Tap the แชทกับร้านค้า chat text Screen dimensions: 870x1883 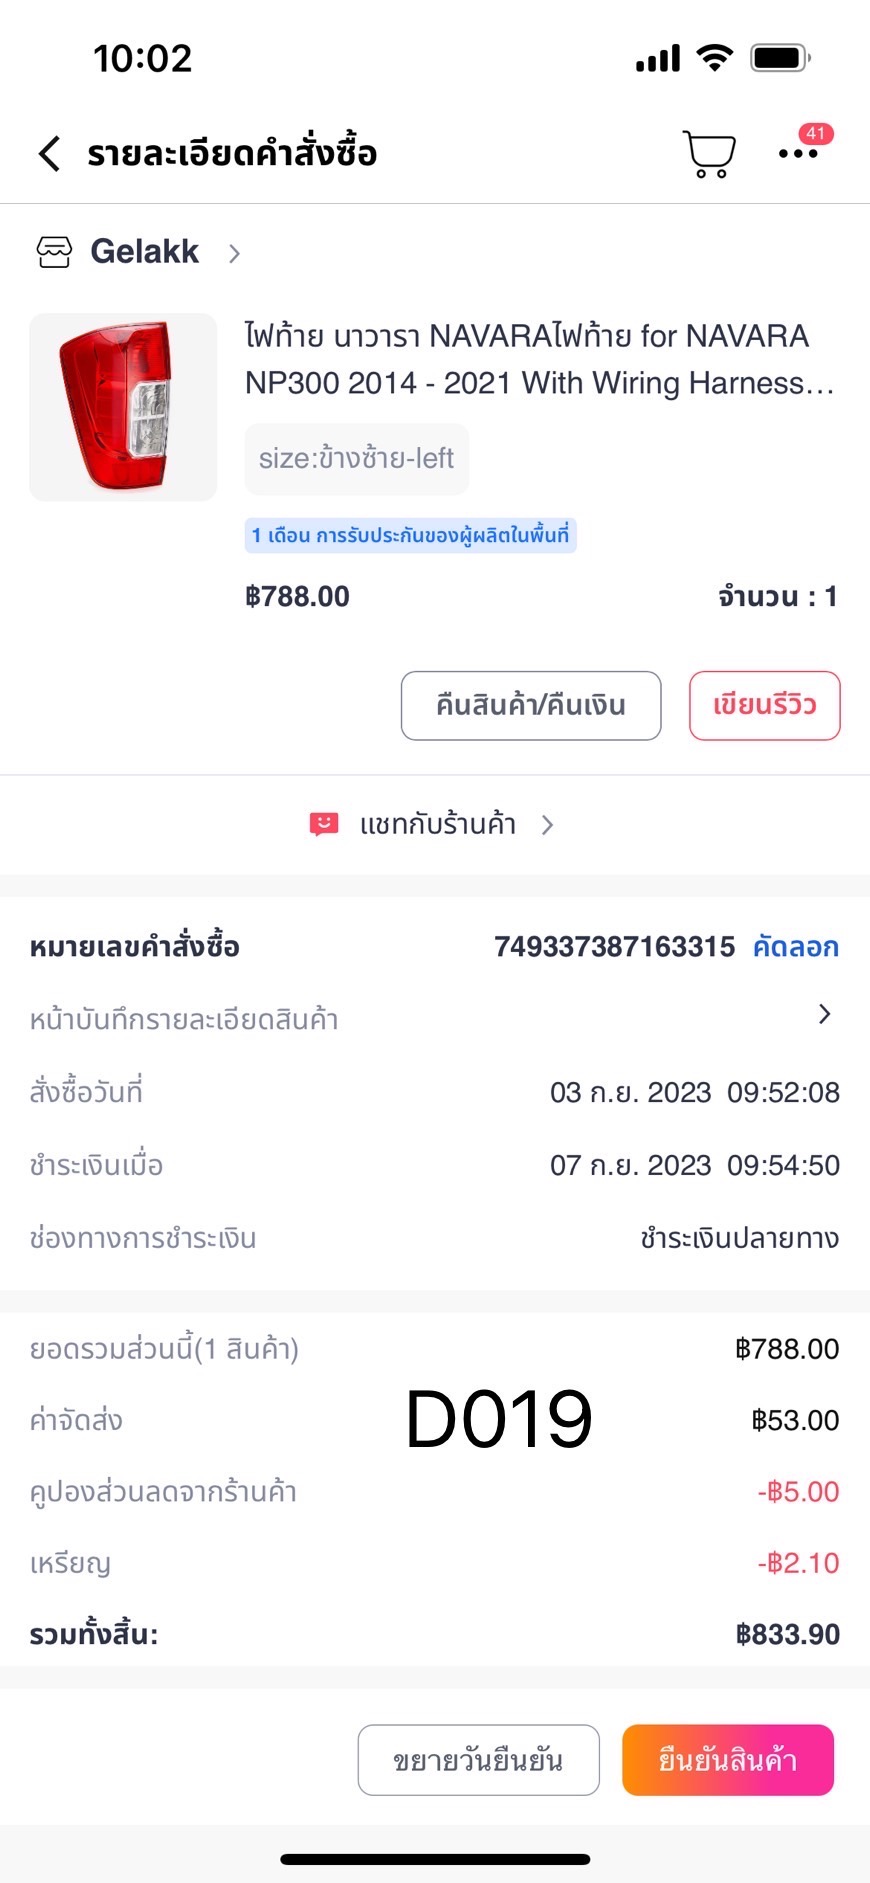click(438, 824)
